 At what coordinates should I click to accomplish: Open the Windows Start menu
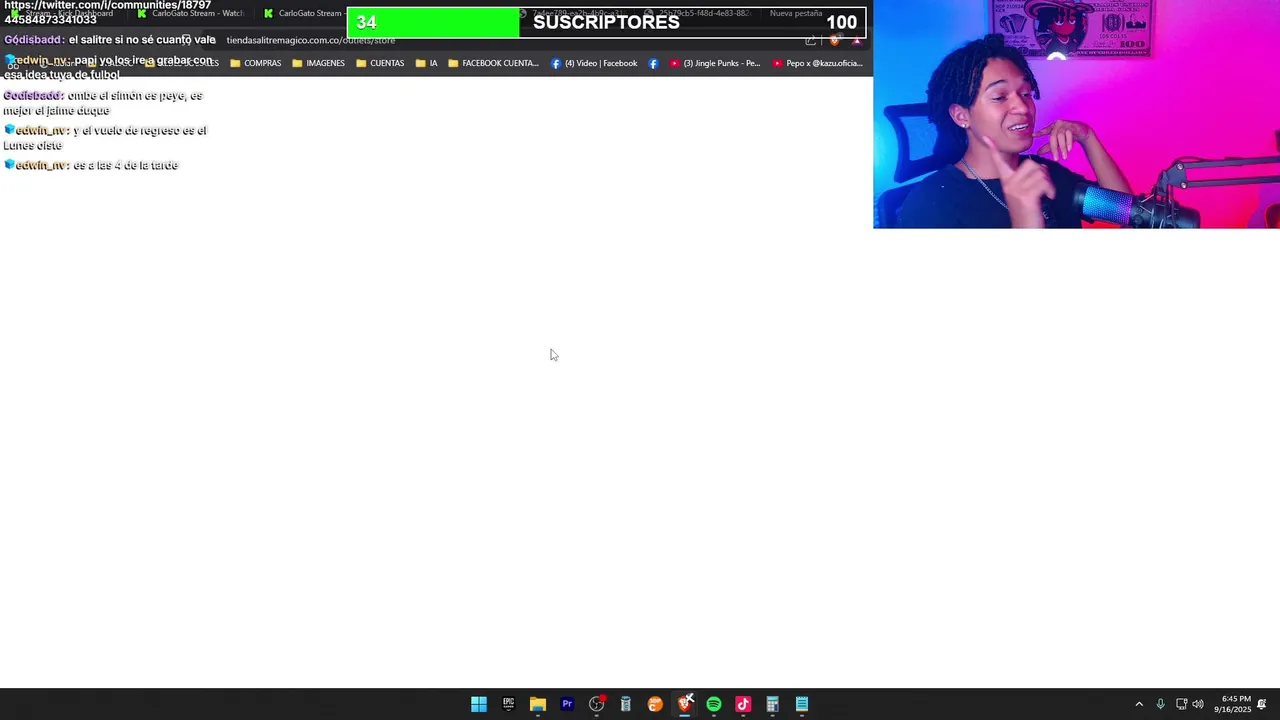(479, 704)
